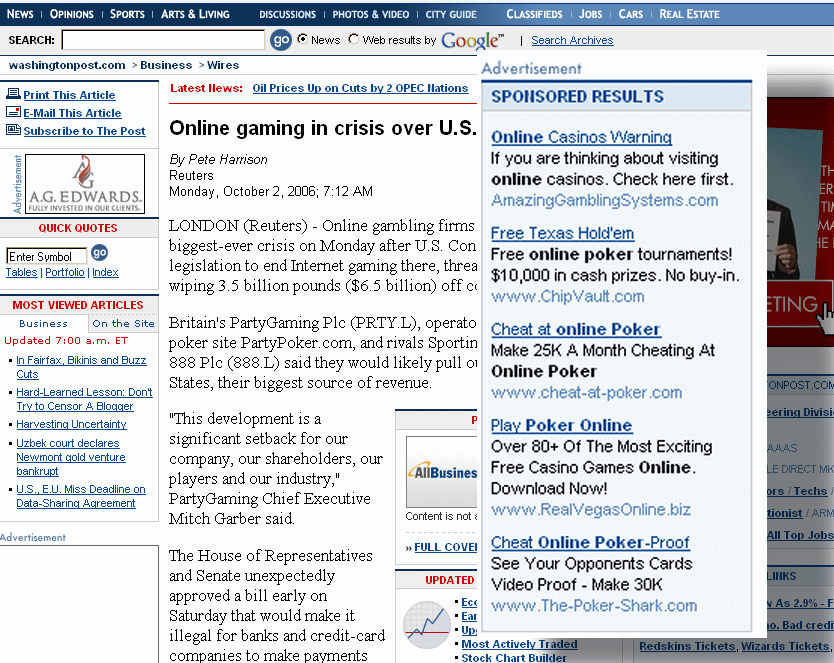Open the Jobs section
The width and height of the screenshot is (834, 663).
[x=590, y=14]
